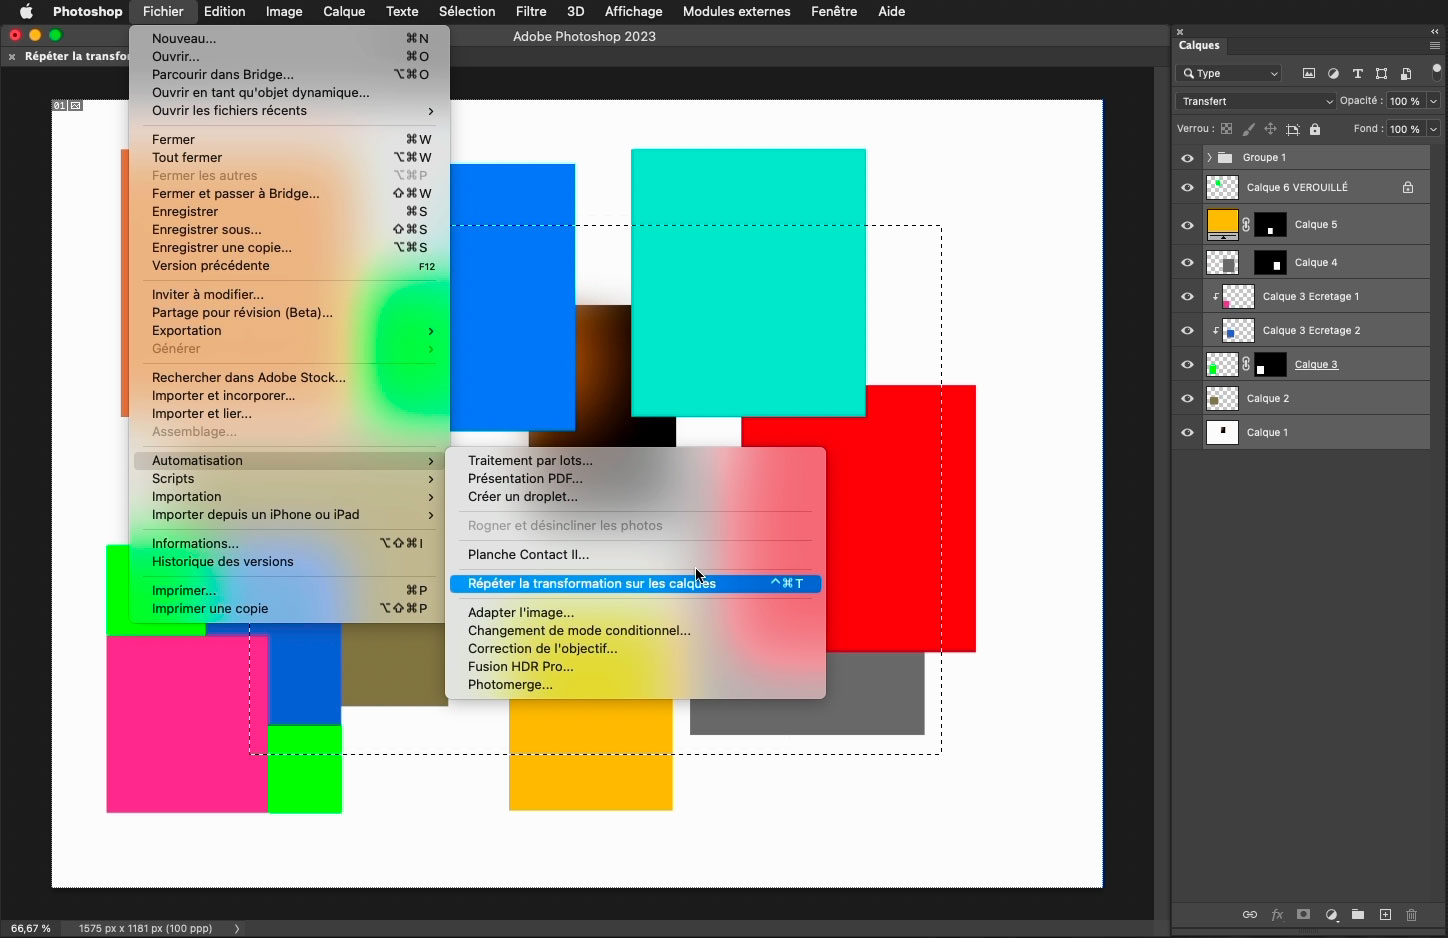This screenshot has width=1448, height=938.
Task: Click the Fond 100 % value field
Action: point(1405,129)
